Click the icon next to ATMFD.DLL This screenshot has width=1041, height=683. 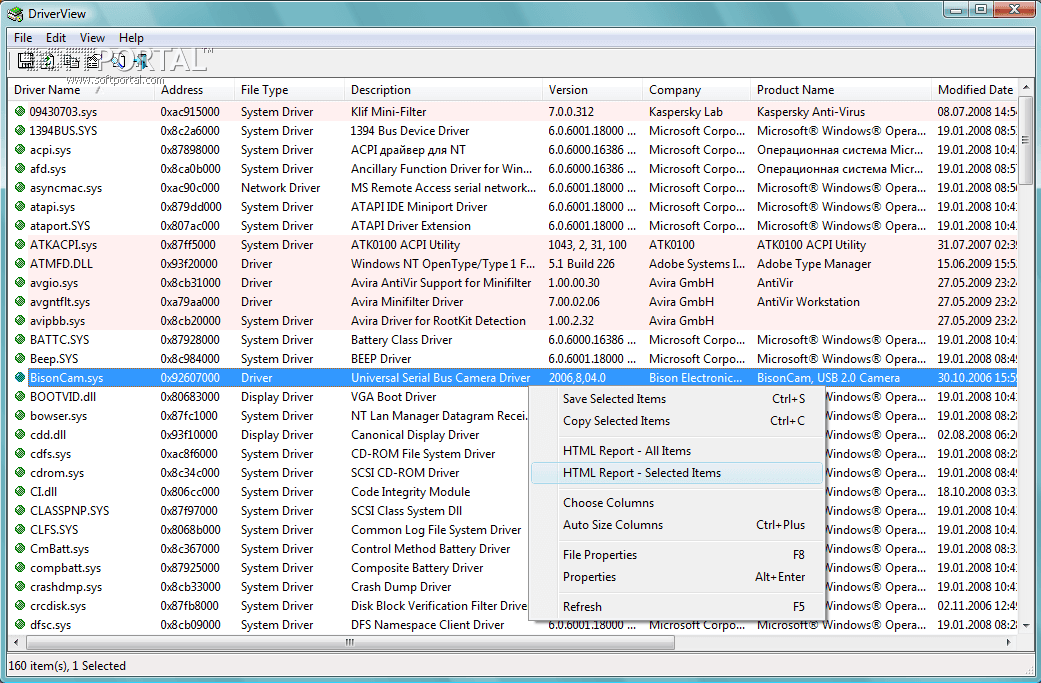pos(20,264)
